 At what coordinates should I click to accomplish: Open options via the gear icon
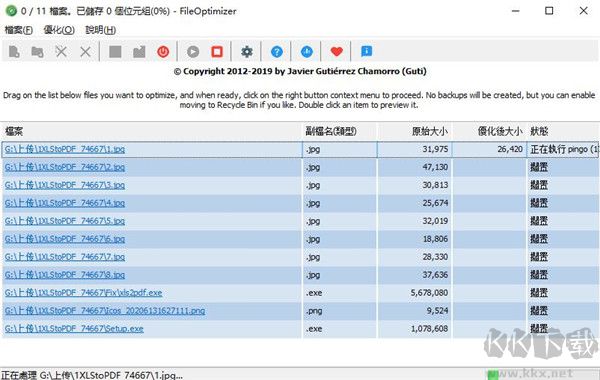pyautogui.click(x=247, y=51)
